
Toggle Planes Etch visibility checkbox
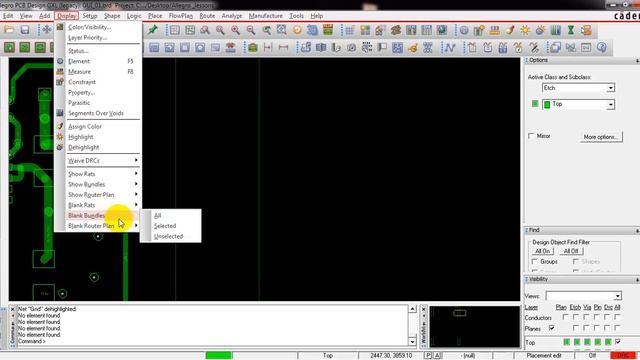(x=576, y=328)
